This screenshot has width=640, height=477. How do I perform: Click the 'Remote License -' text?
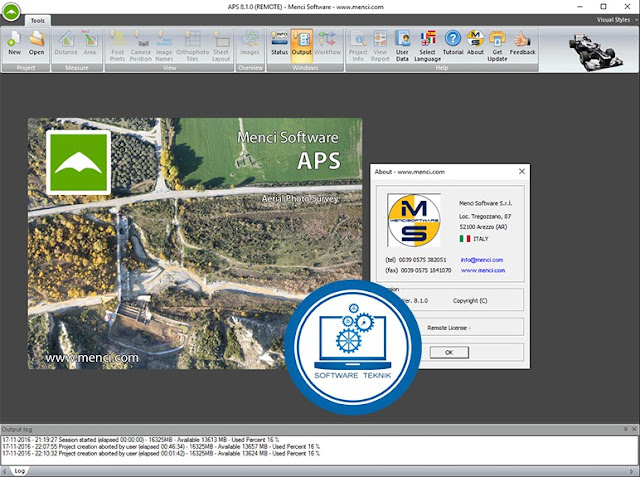(x=449, y=328)
